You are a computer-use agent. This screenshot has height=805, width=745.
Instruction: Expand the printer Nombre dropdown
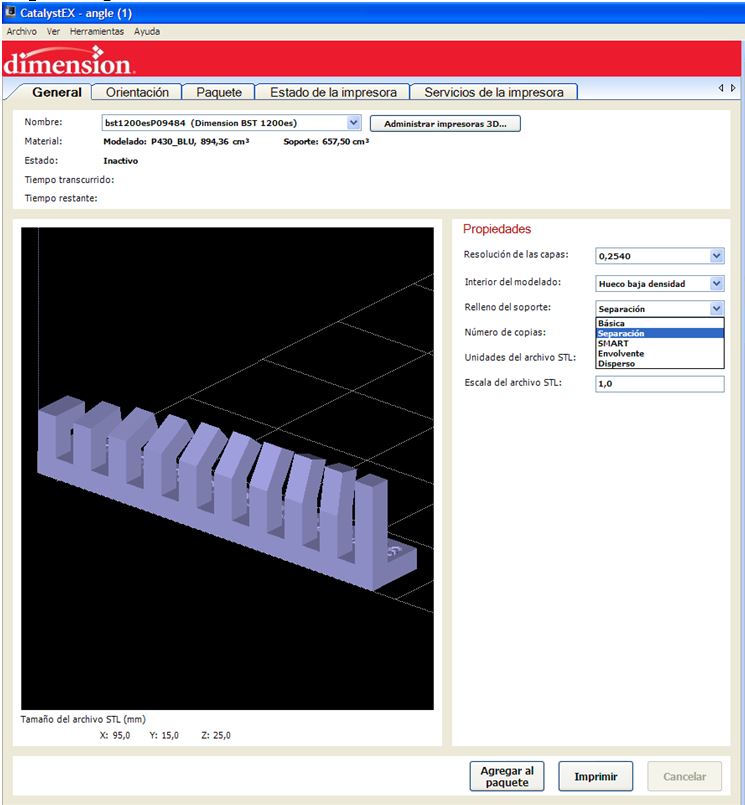click(x=353, y=123)
